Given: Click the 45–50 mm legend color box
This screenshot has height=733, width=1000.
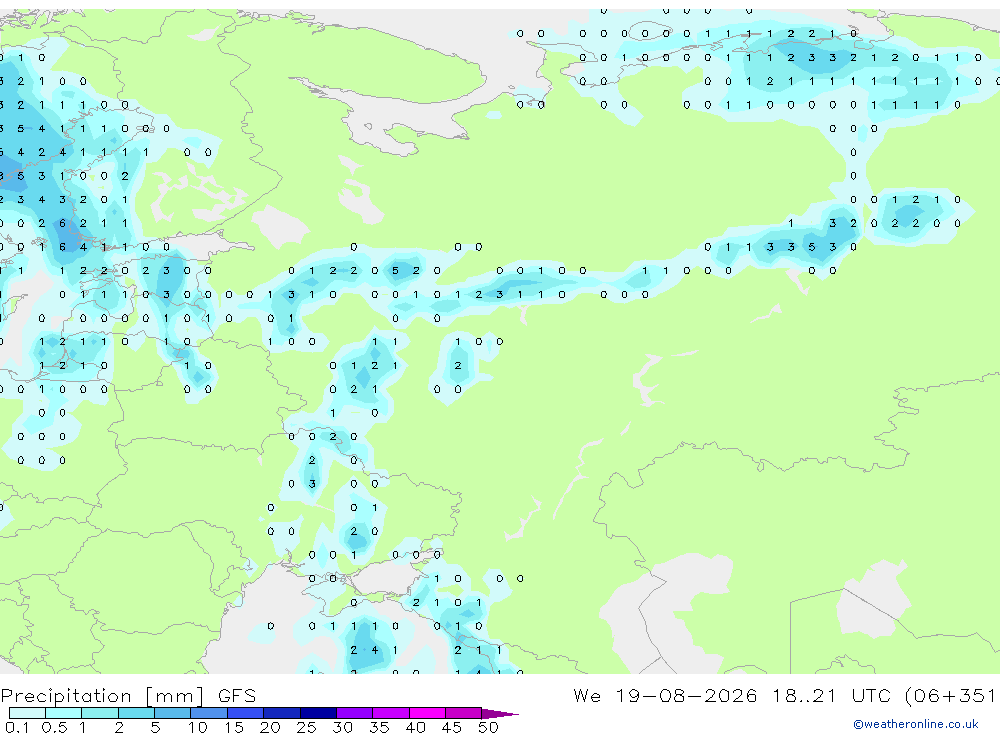Looking at the screenshot, I should point(464,713).
